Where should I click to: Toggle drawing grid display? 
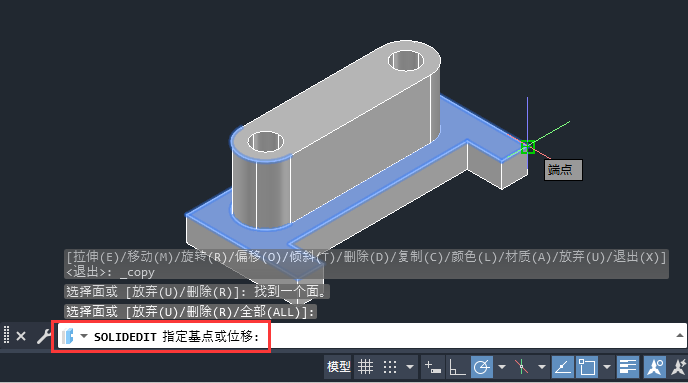point(365,367)
